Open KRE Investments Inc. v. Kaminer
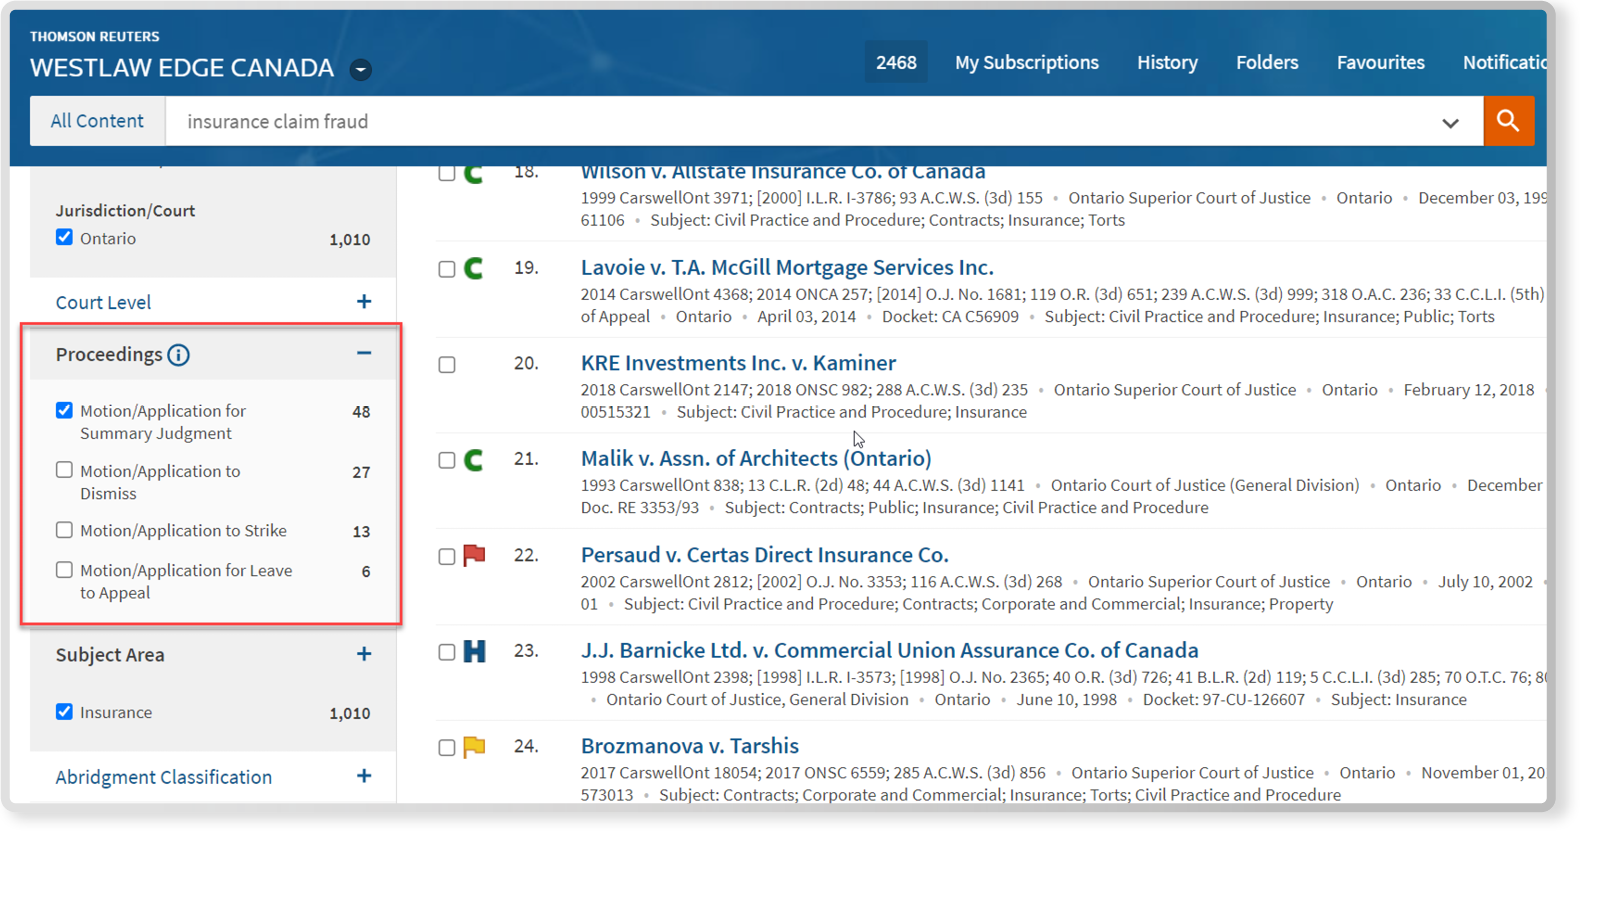 click(738, 363)
